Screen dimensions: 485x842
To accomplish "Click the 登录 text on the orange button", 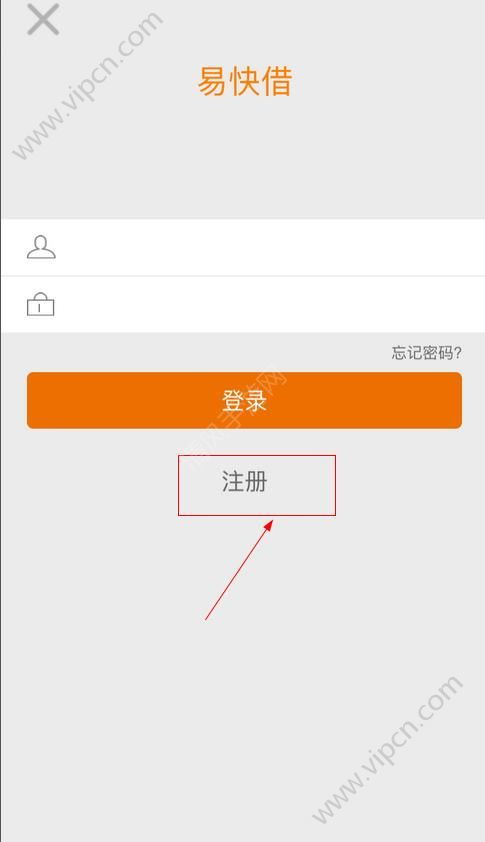I will [244, 401].
